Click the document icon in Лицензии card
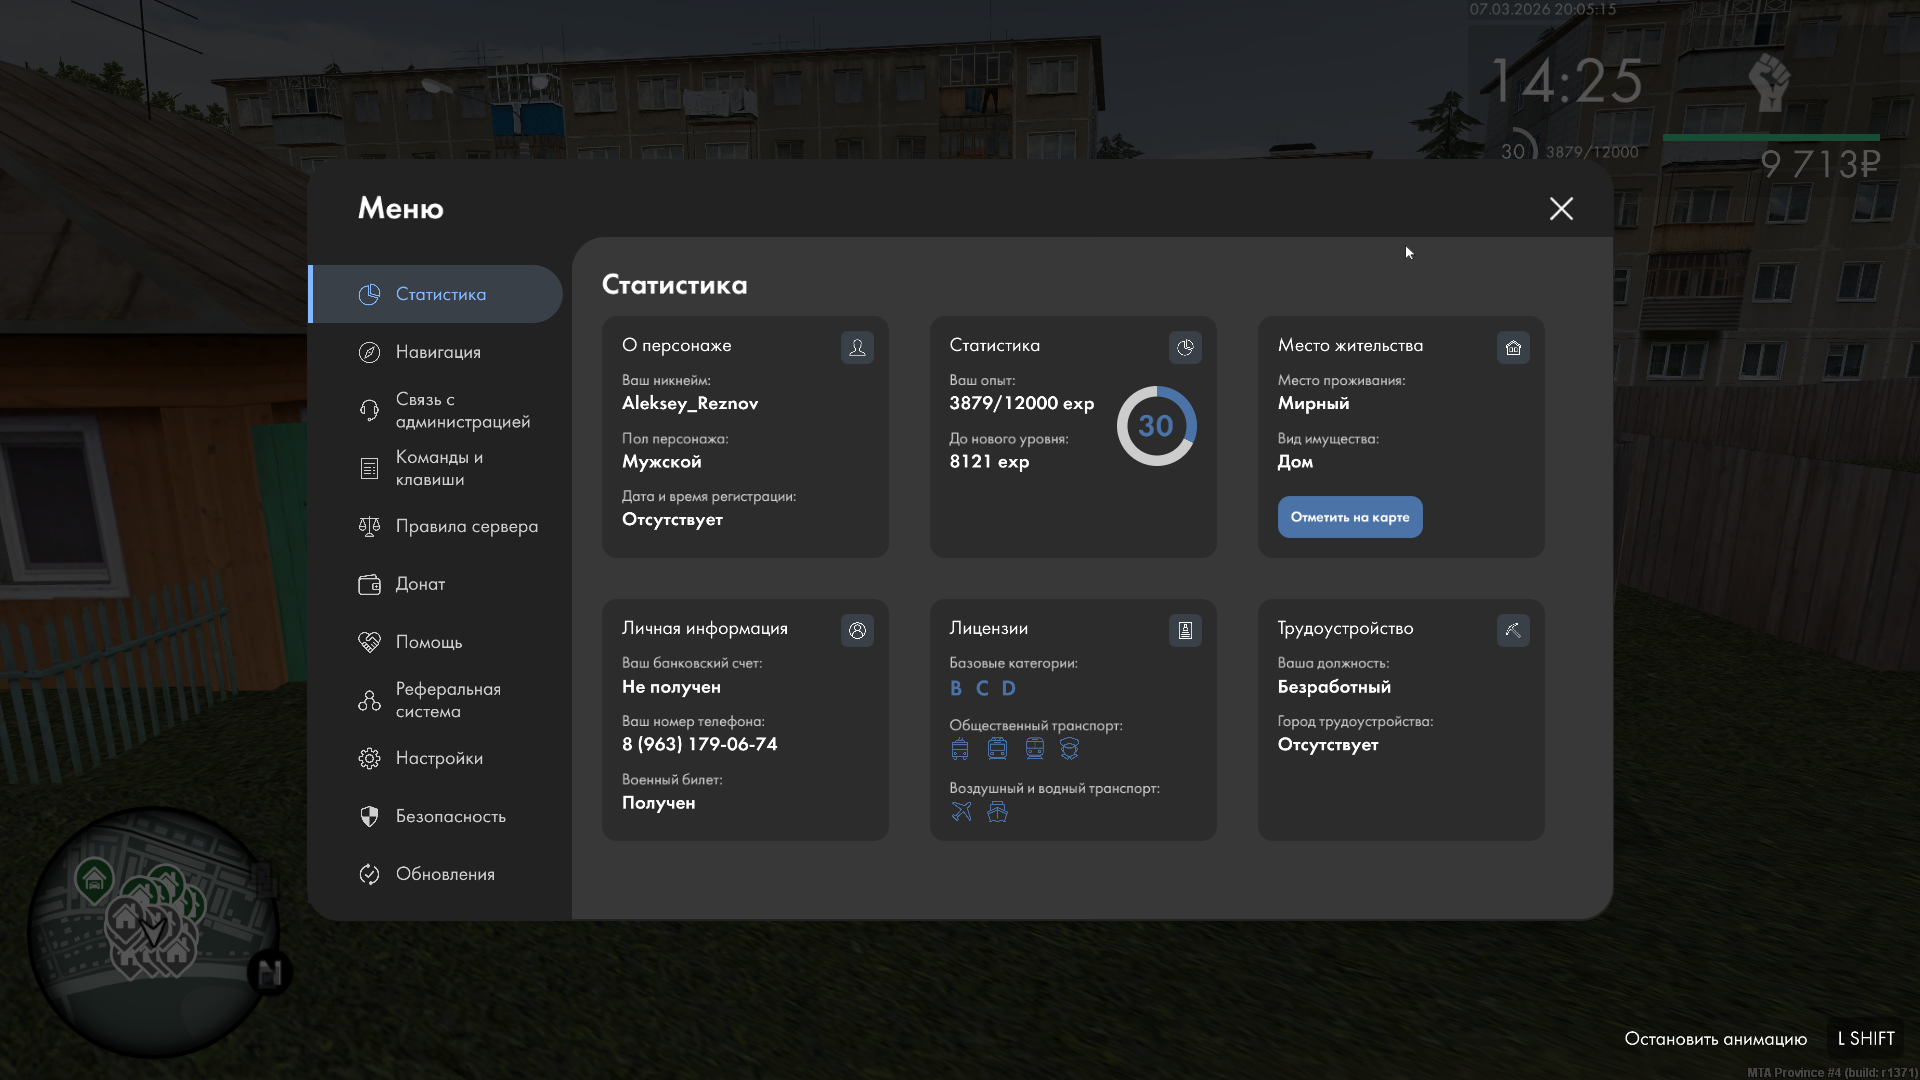The width and height of the screenshot is (1920, 1080). [x=1185, y=630]
